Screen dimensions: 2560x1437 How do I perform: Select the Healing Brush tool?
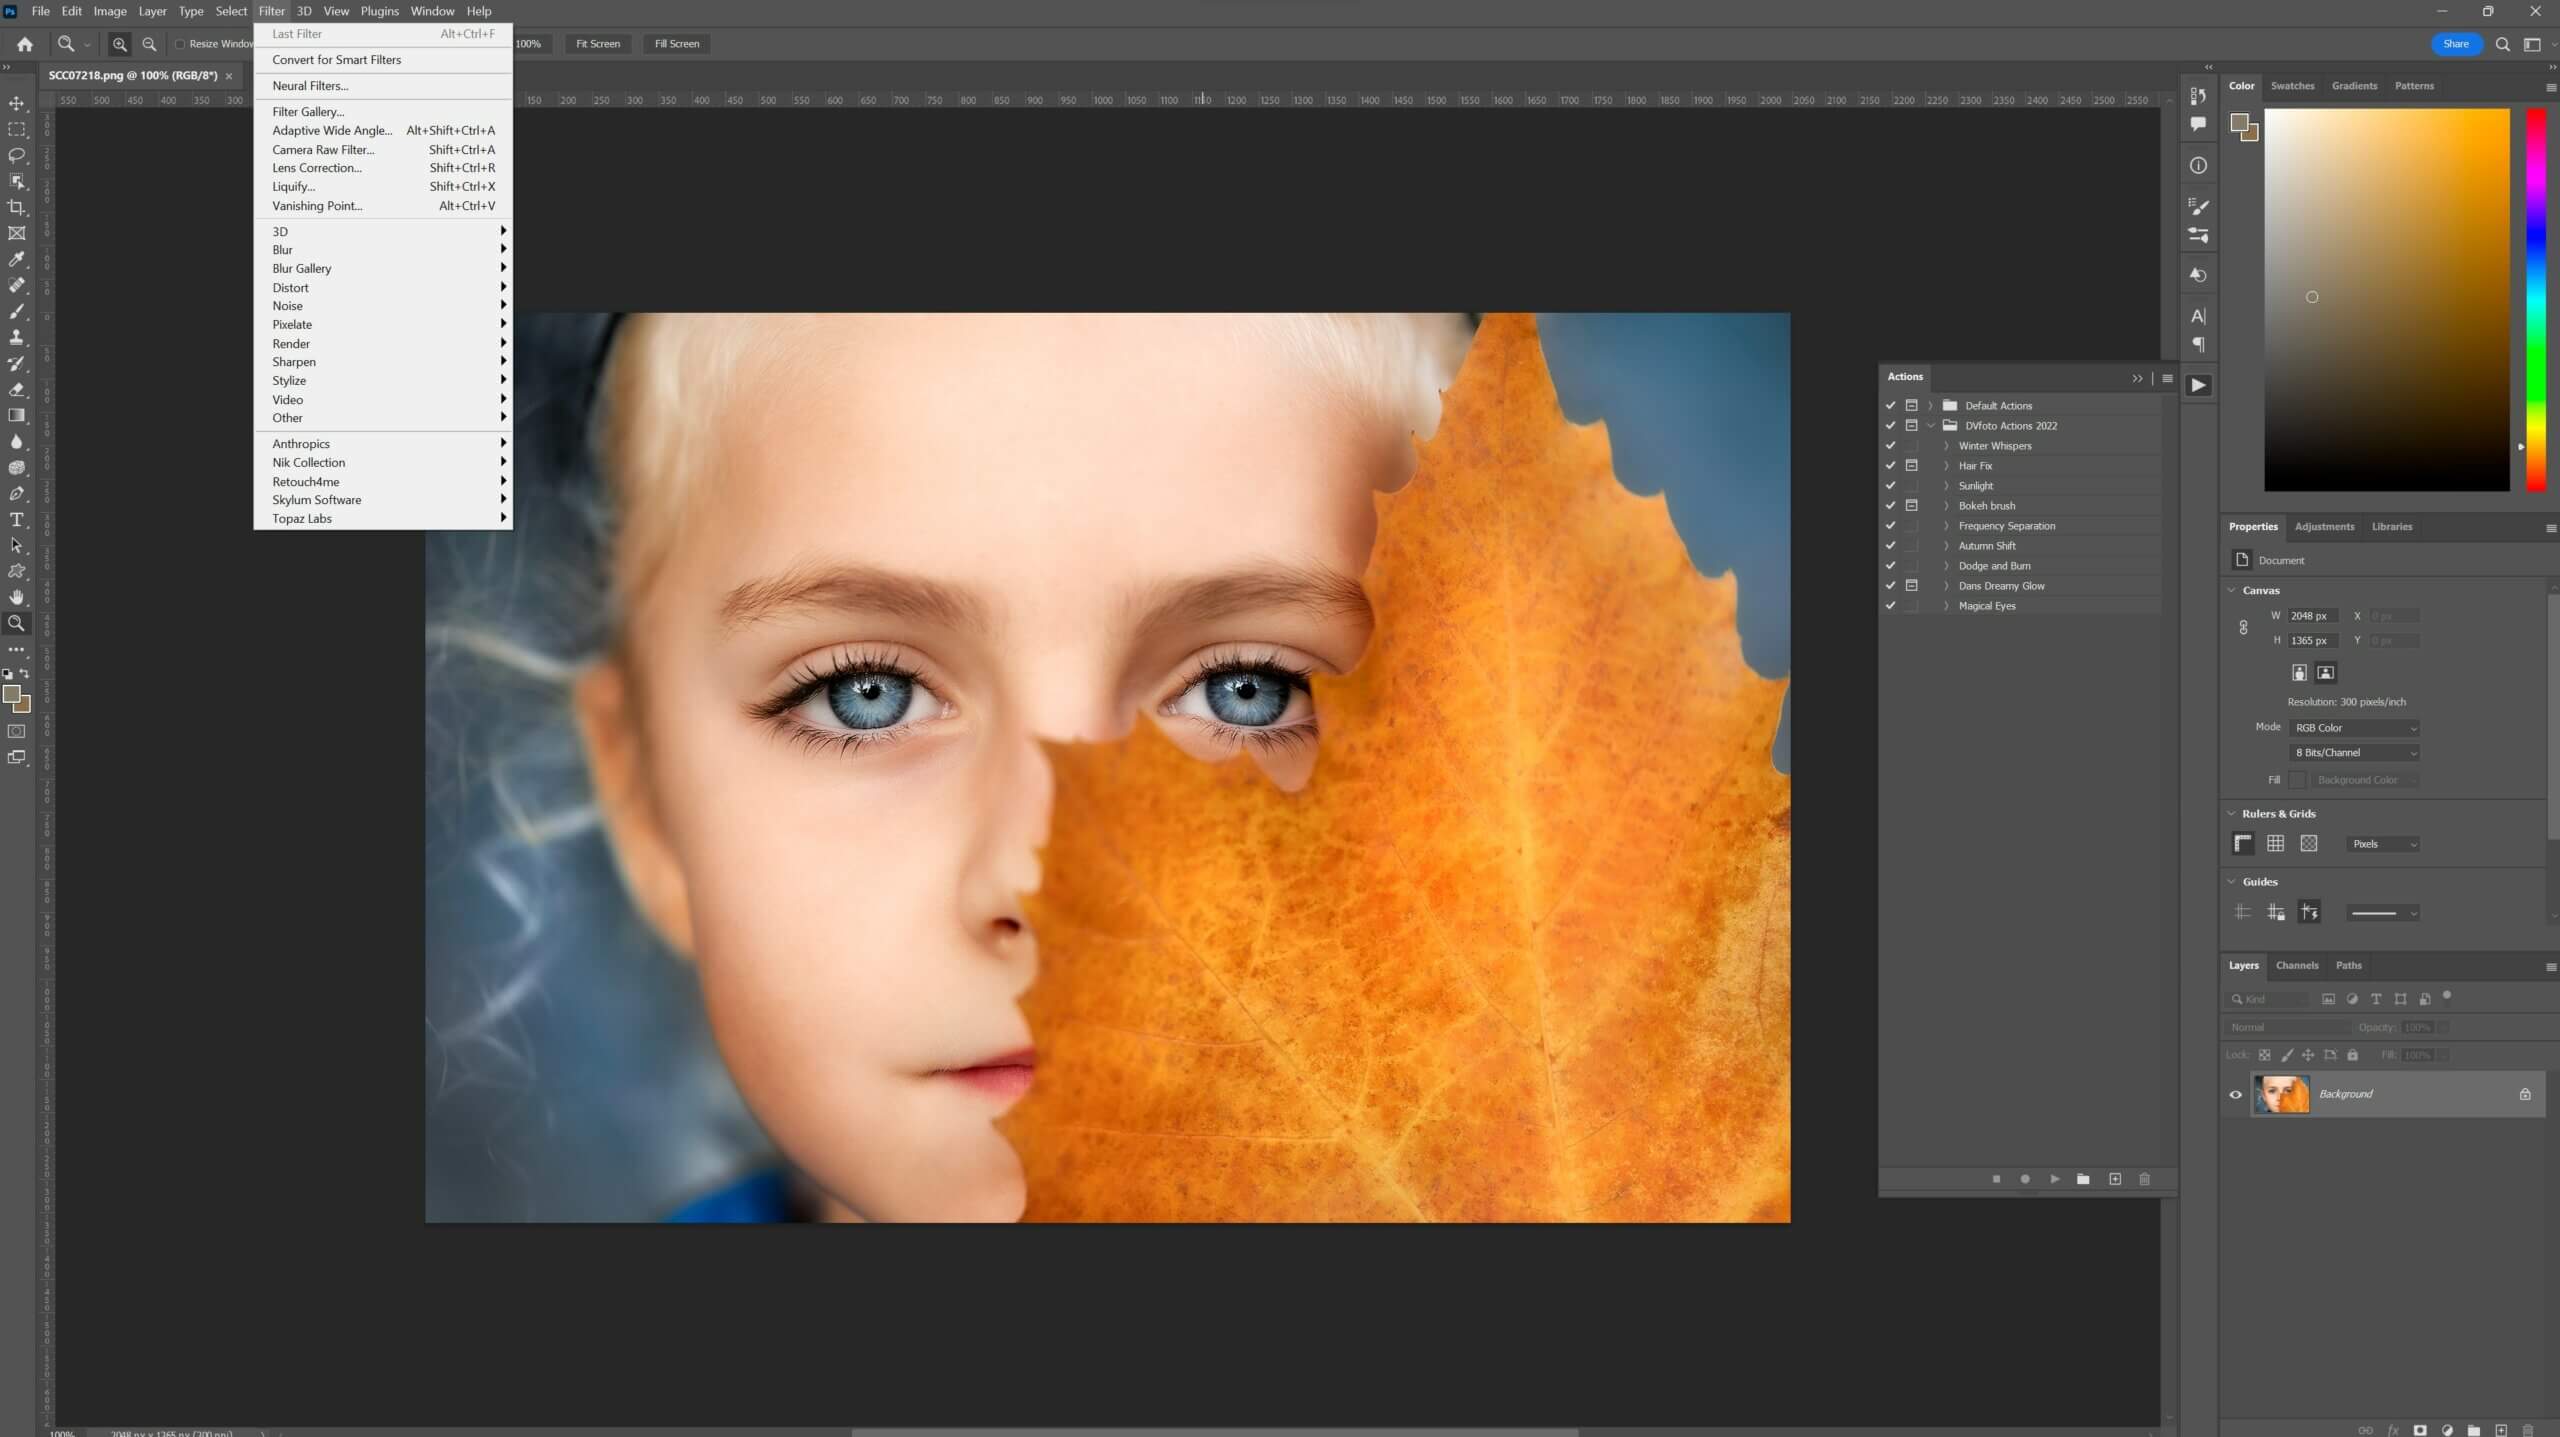[x=17, y=285]
